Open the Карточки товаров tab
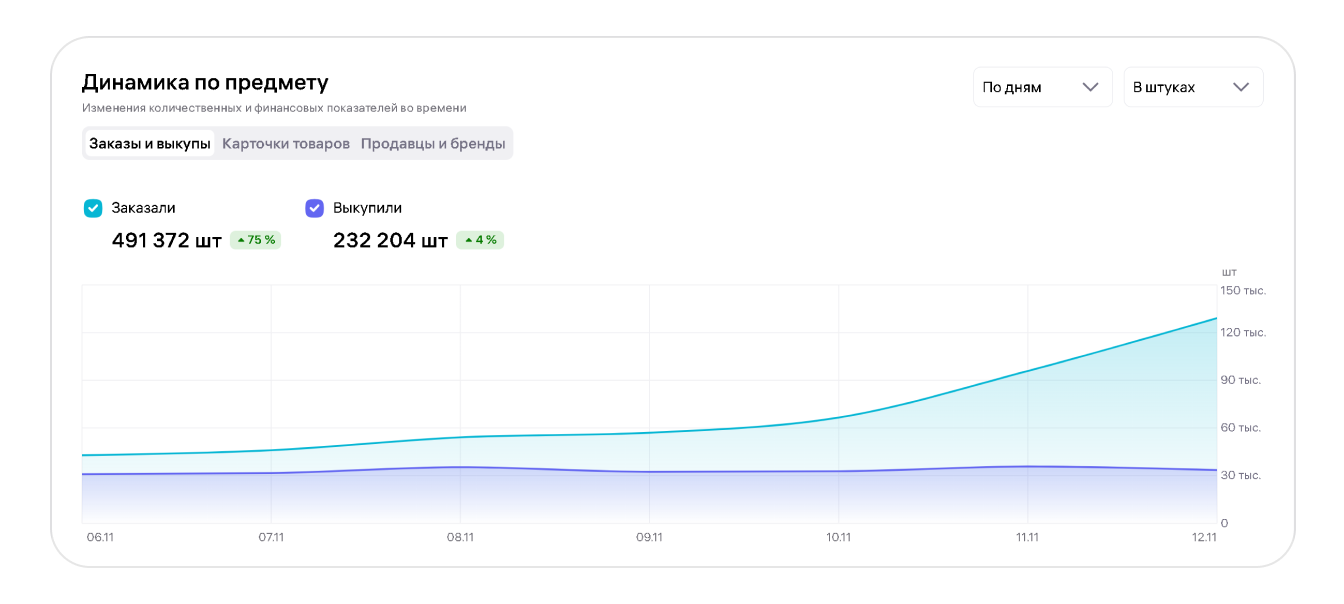The height and width of the screenshot is (604, 1344). click(x=286, y=144)
